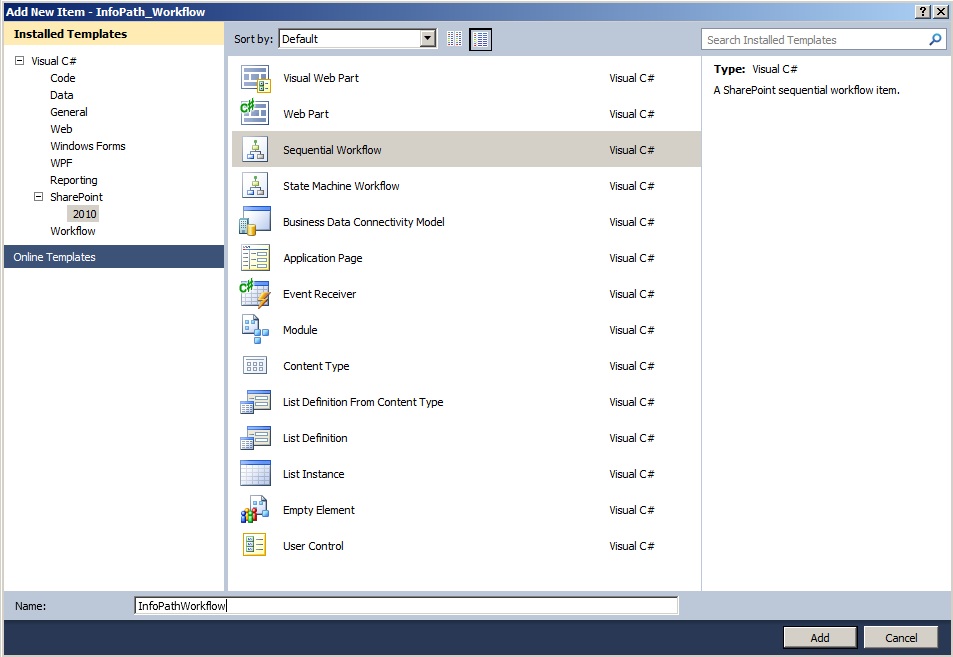Viewport: 953px width, 657px height.
Task: Select the Visual C# category label
Action: (53, 61)
